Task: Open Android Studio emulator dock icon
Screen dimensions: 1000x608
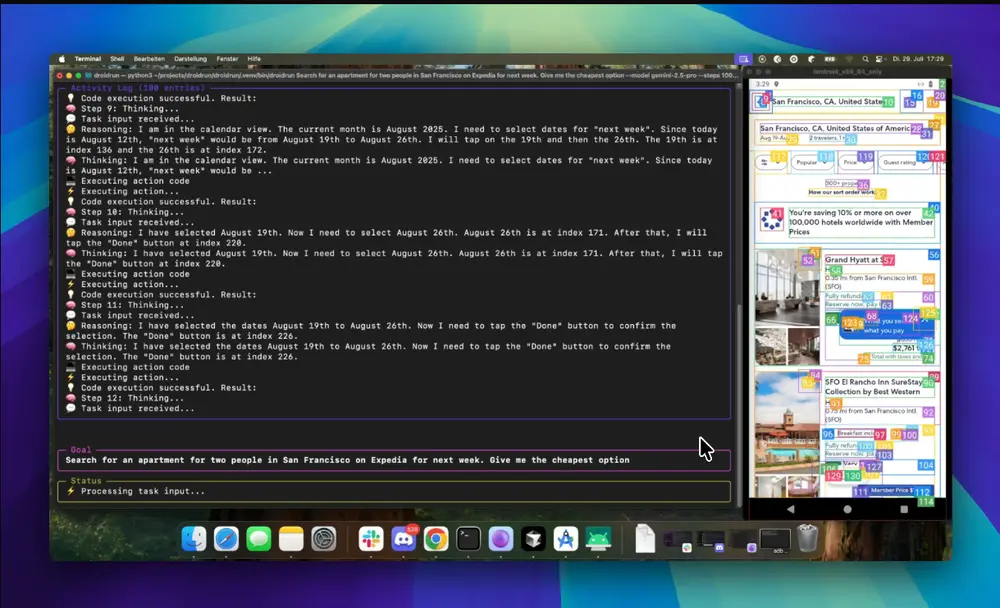Action: [598, 539]
